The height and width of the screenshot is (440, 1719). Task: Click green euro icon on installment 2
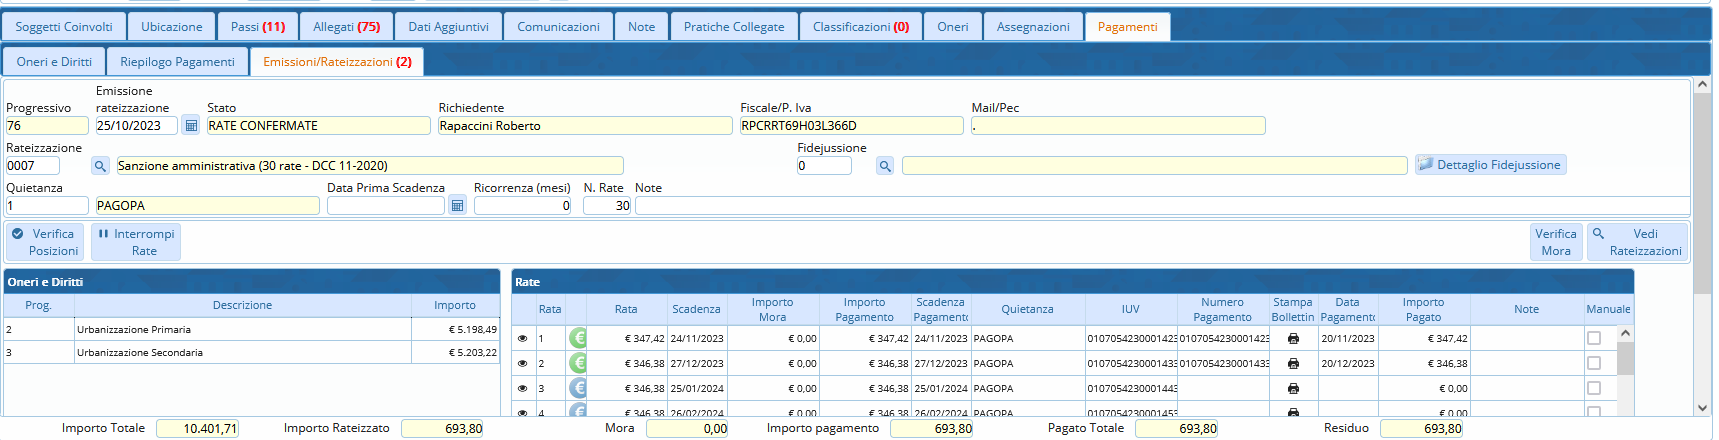(578, 363)
